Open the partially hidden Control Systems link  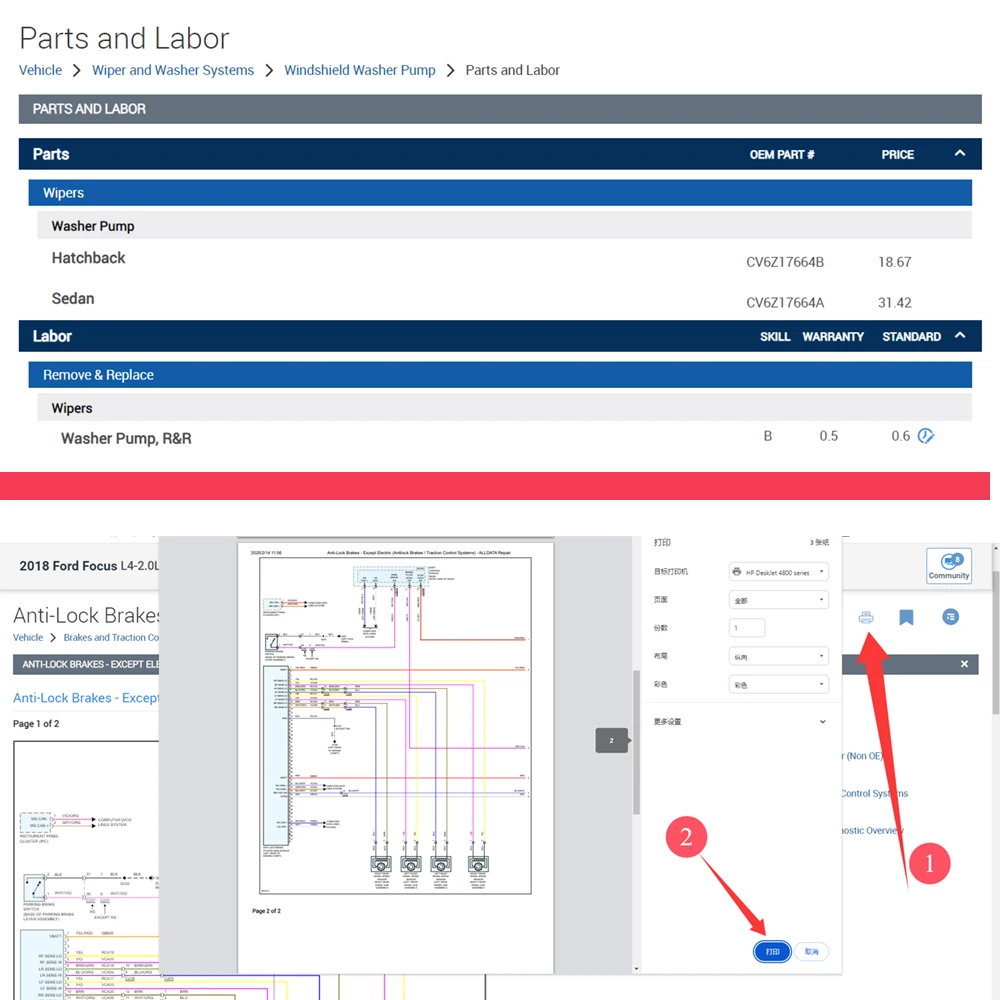coord(874,793)
